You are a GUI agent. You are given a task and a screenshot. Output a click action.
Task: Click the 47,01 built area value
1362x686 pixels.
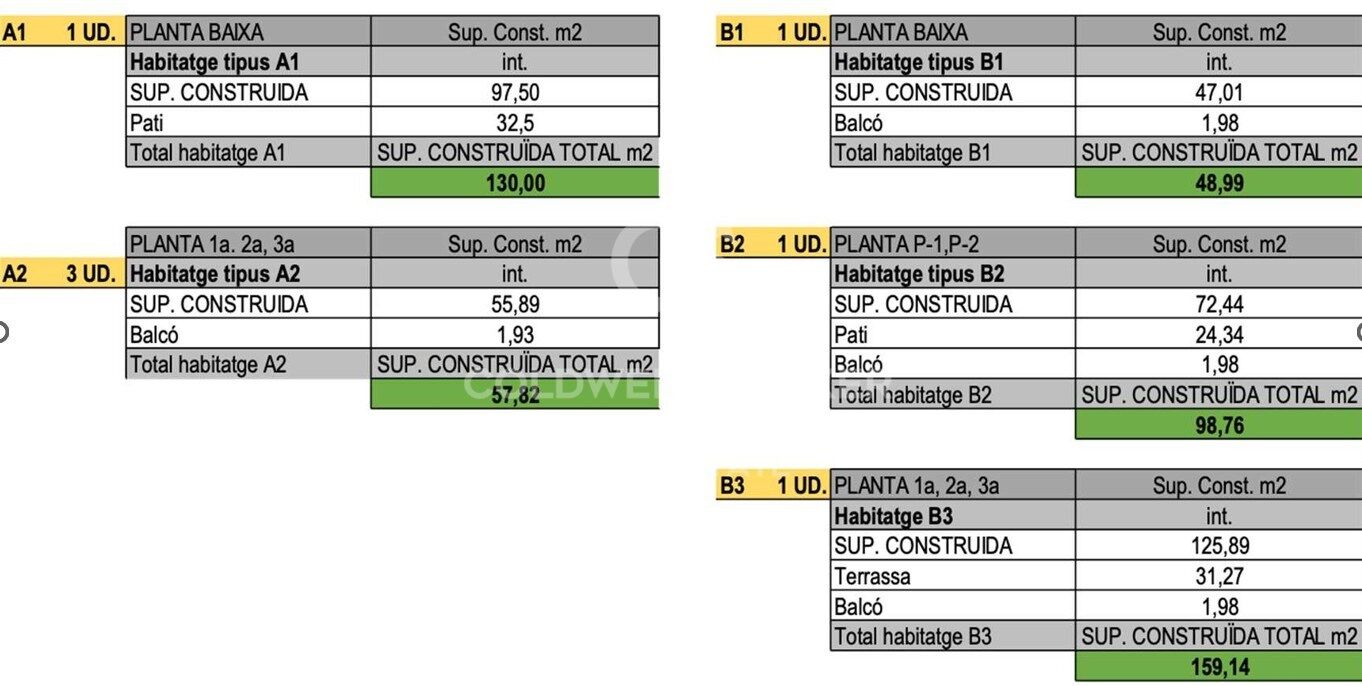click(1219, 93)
